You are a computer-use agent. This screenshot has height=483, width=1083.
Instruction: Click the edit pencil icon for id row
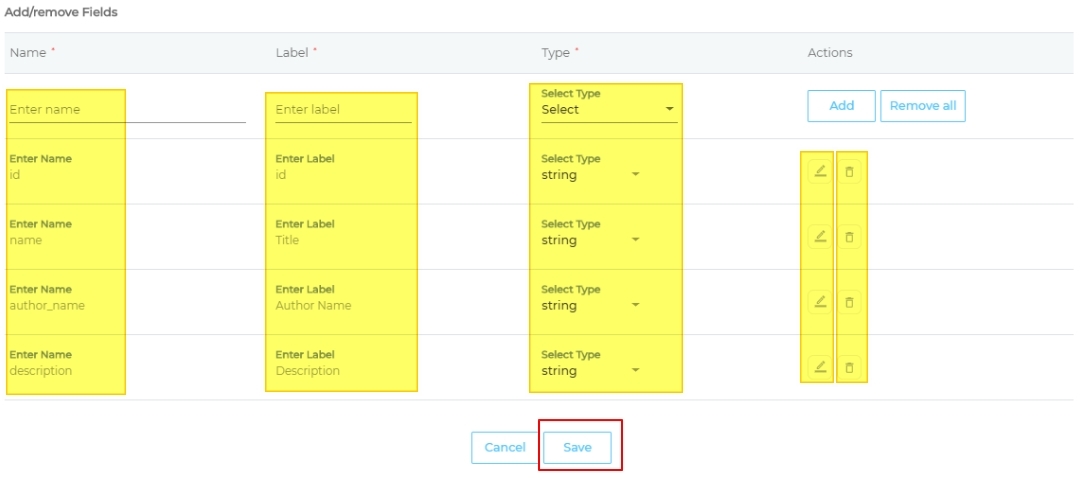[820, 172]
